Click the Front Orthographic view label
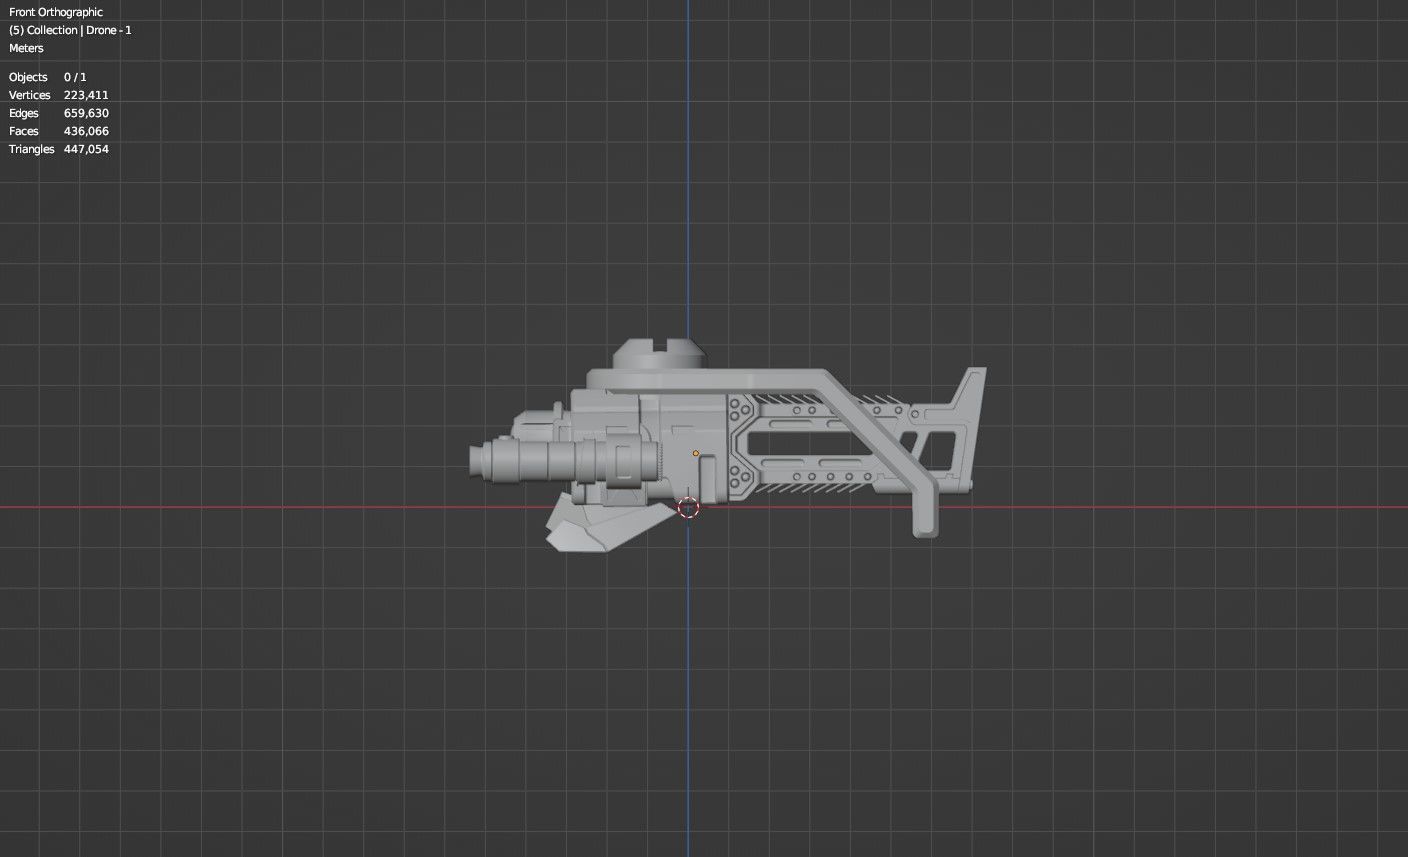 point(56,12)
